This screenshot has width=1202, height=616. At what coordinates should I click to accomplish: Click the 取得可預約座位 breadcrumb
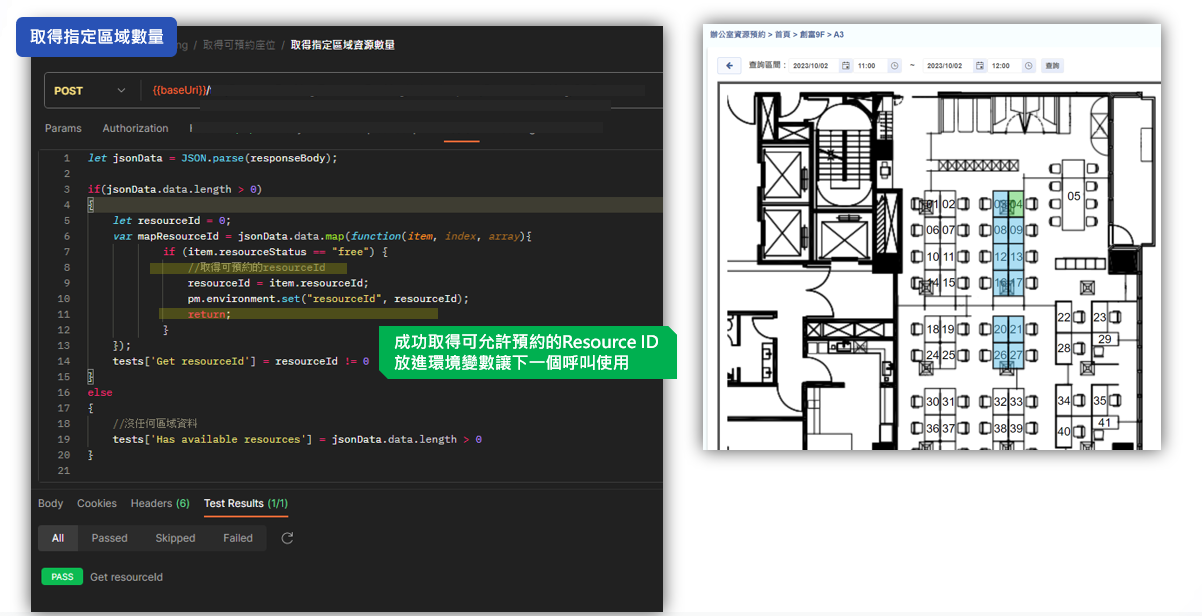239,45
